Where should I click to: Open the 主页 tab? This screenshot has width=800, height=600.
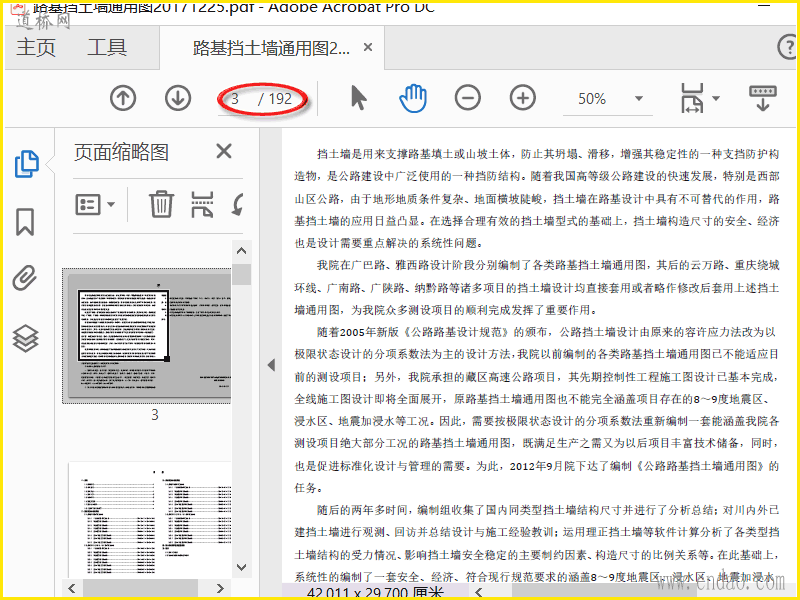[x=36, y=48]
